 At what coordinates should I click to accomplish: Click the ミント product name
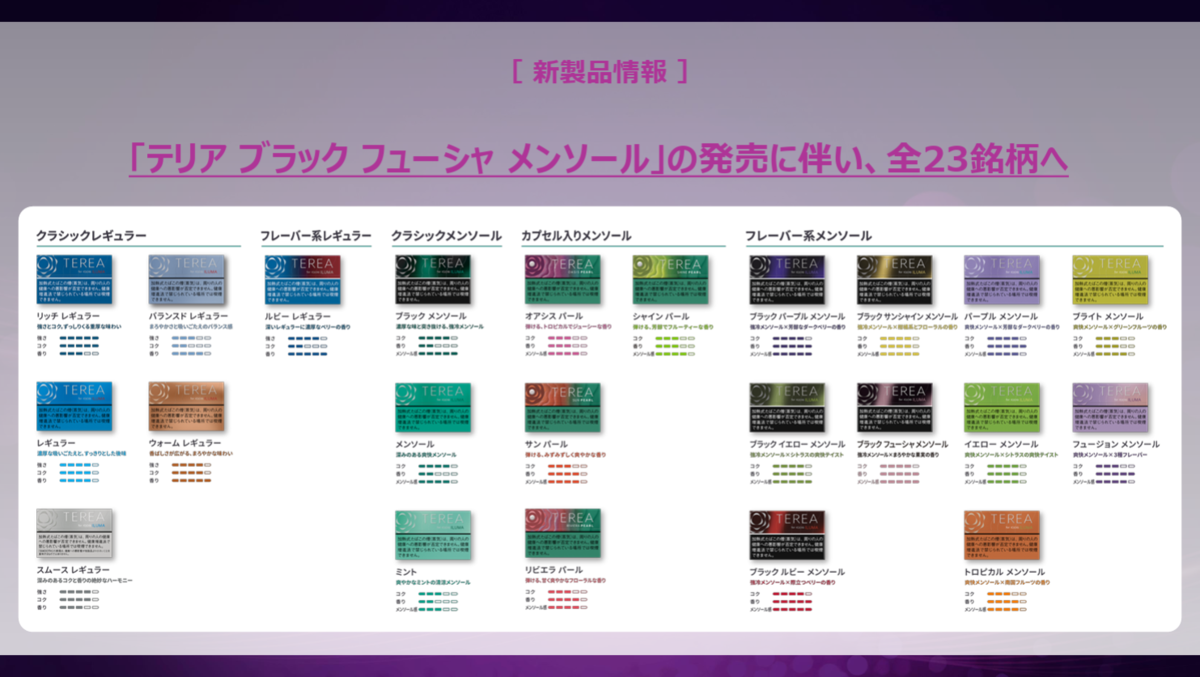407,571
